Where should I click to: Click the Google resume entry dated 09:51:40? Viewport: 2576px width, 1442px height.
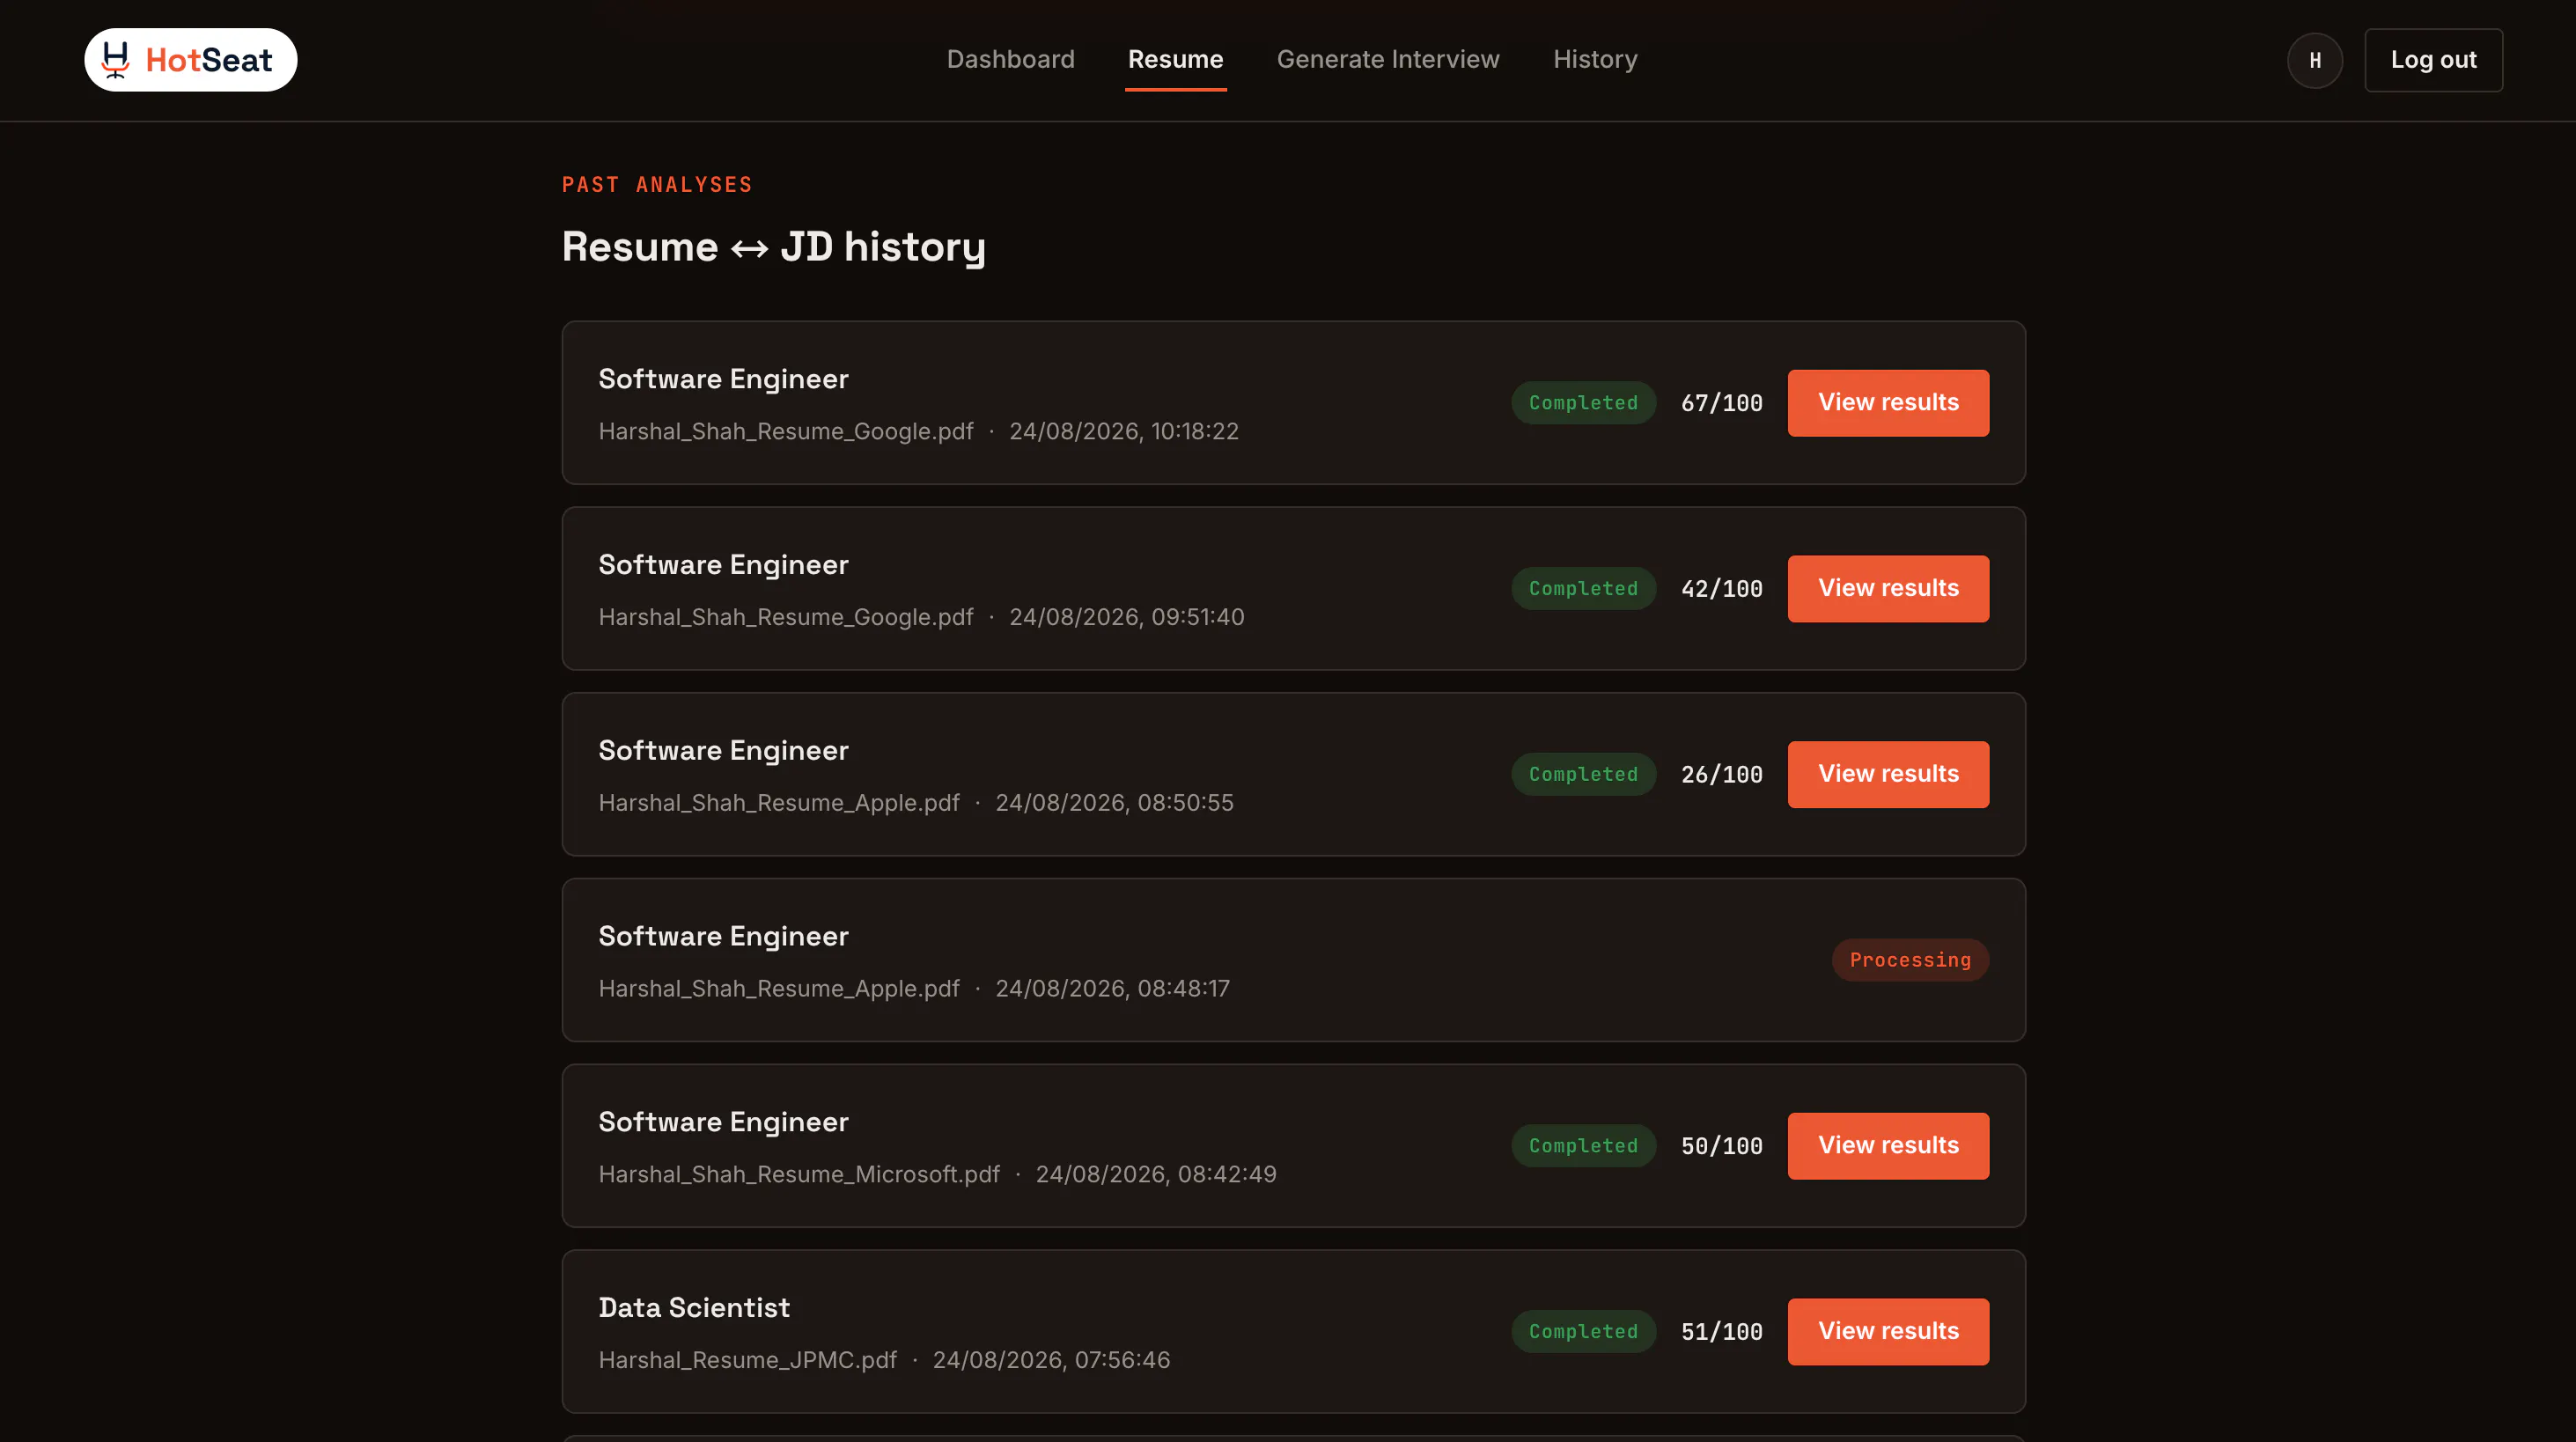click(1293, 589)
